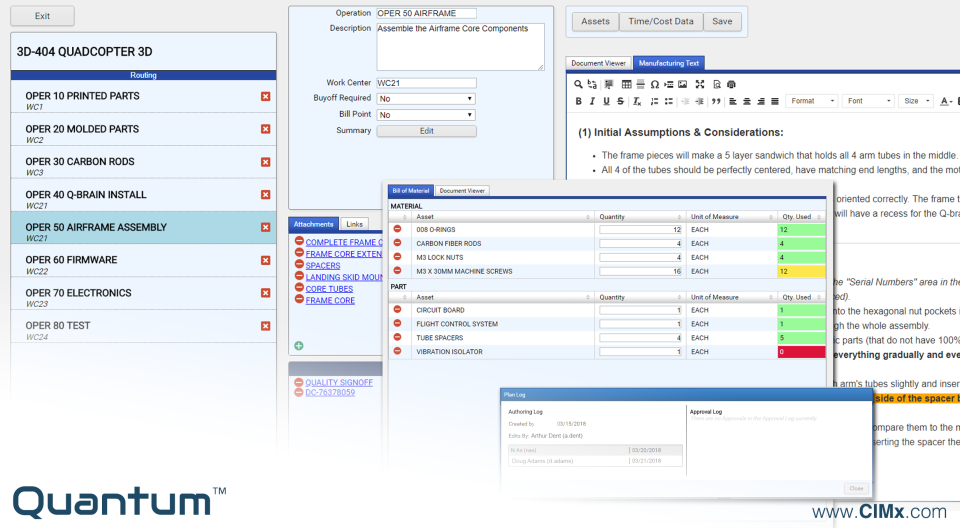Toggle strikethrough formatting
Image resolution: width=960 pixels, height=528 pixels.
click(620, 101)
